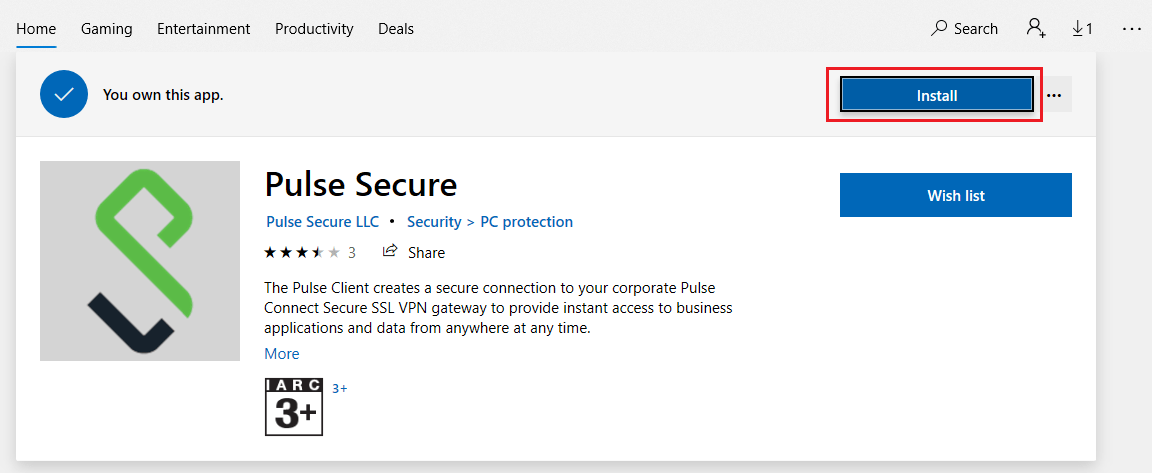The image size is (1152, 473).
Task: Open the Pulse Secure LLC publisher link
Action: (x=321, y=222)
